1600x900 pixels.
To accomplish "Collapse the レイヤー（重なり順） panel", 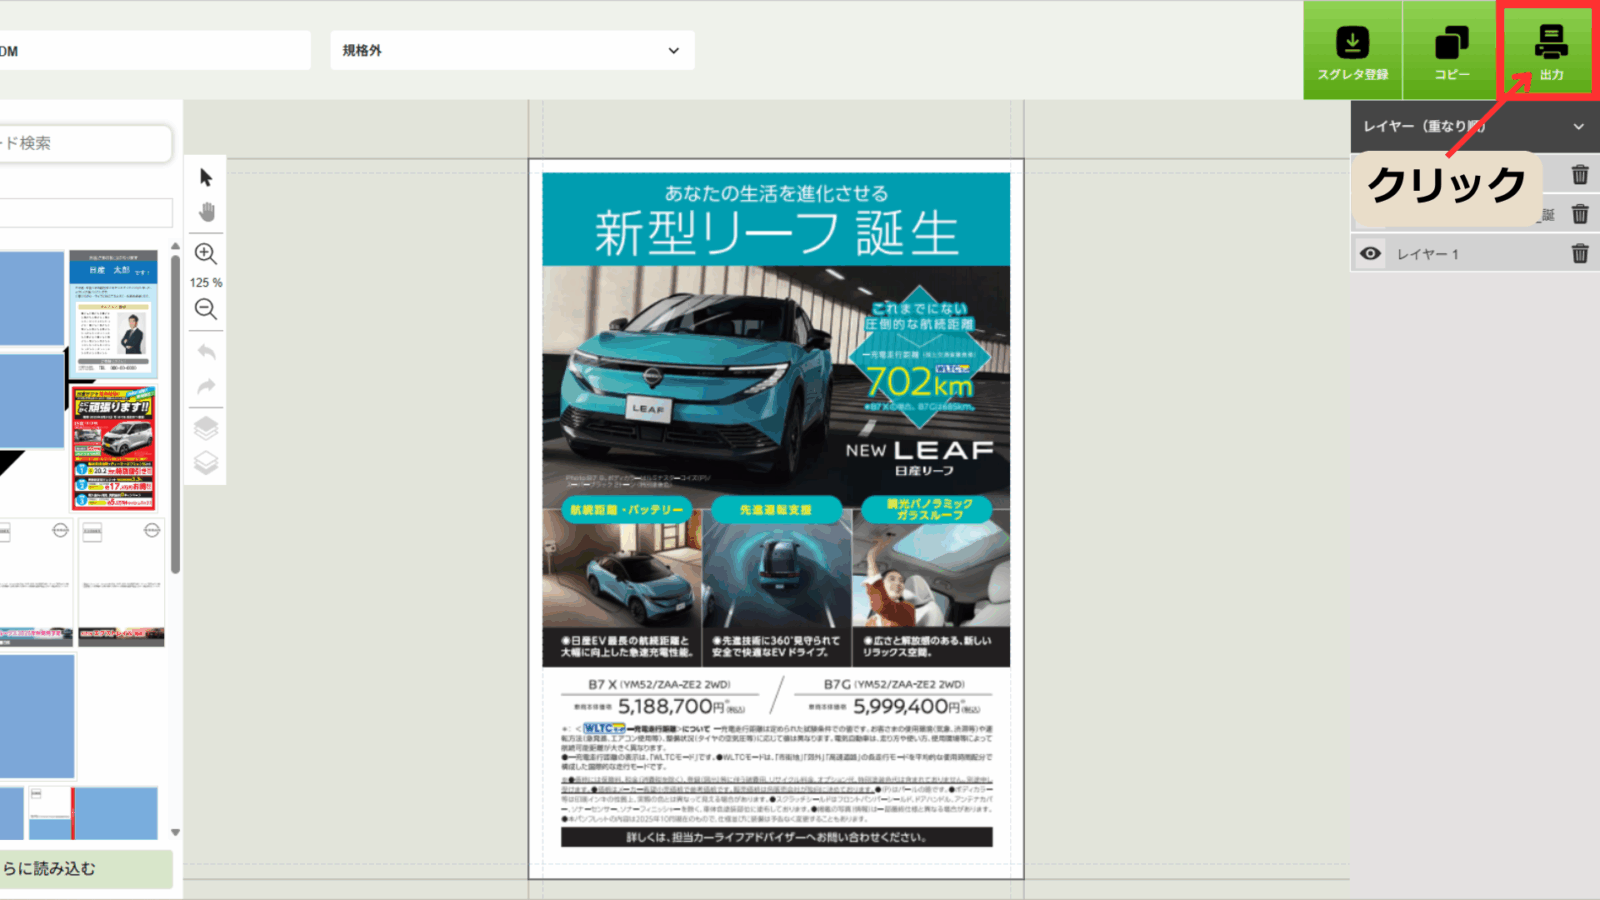I will (x=1578, y=127).
